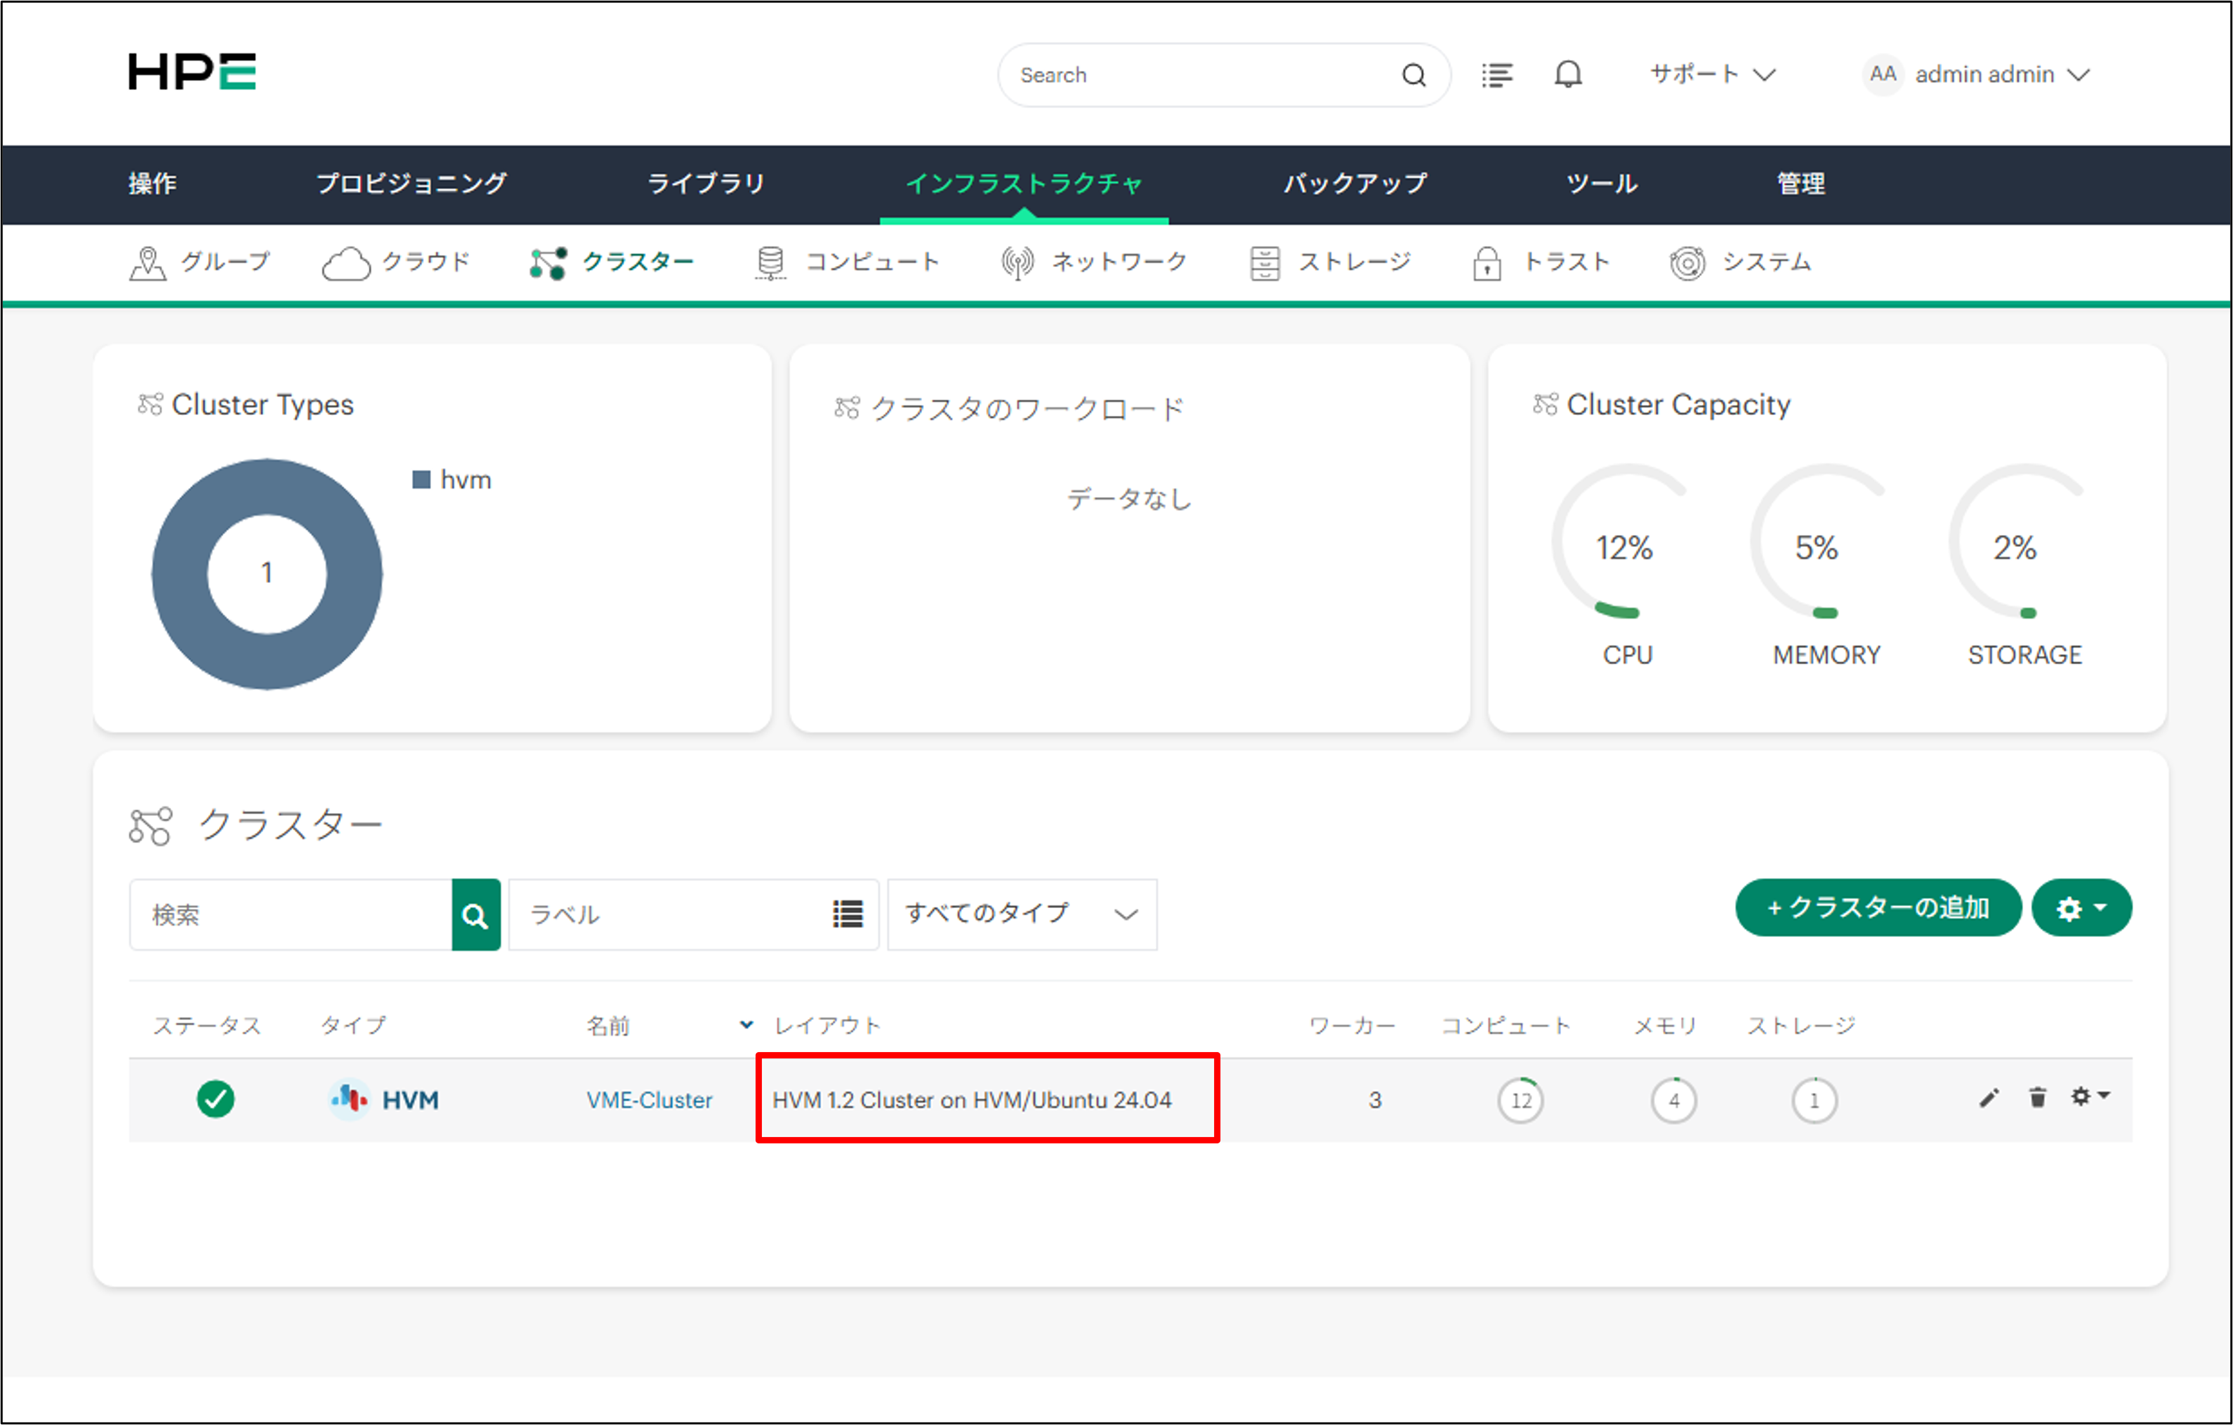Click the hvm legend color swatch
The image size is (2233, 1425).
[x=422, y=480]
